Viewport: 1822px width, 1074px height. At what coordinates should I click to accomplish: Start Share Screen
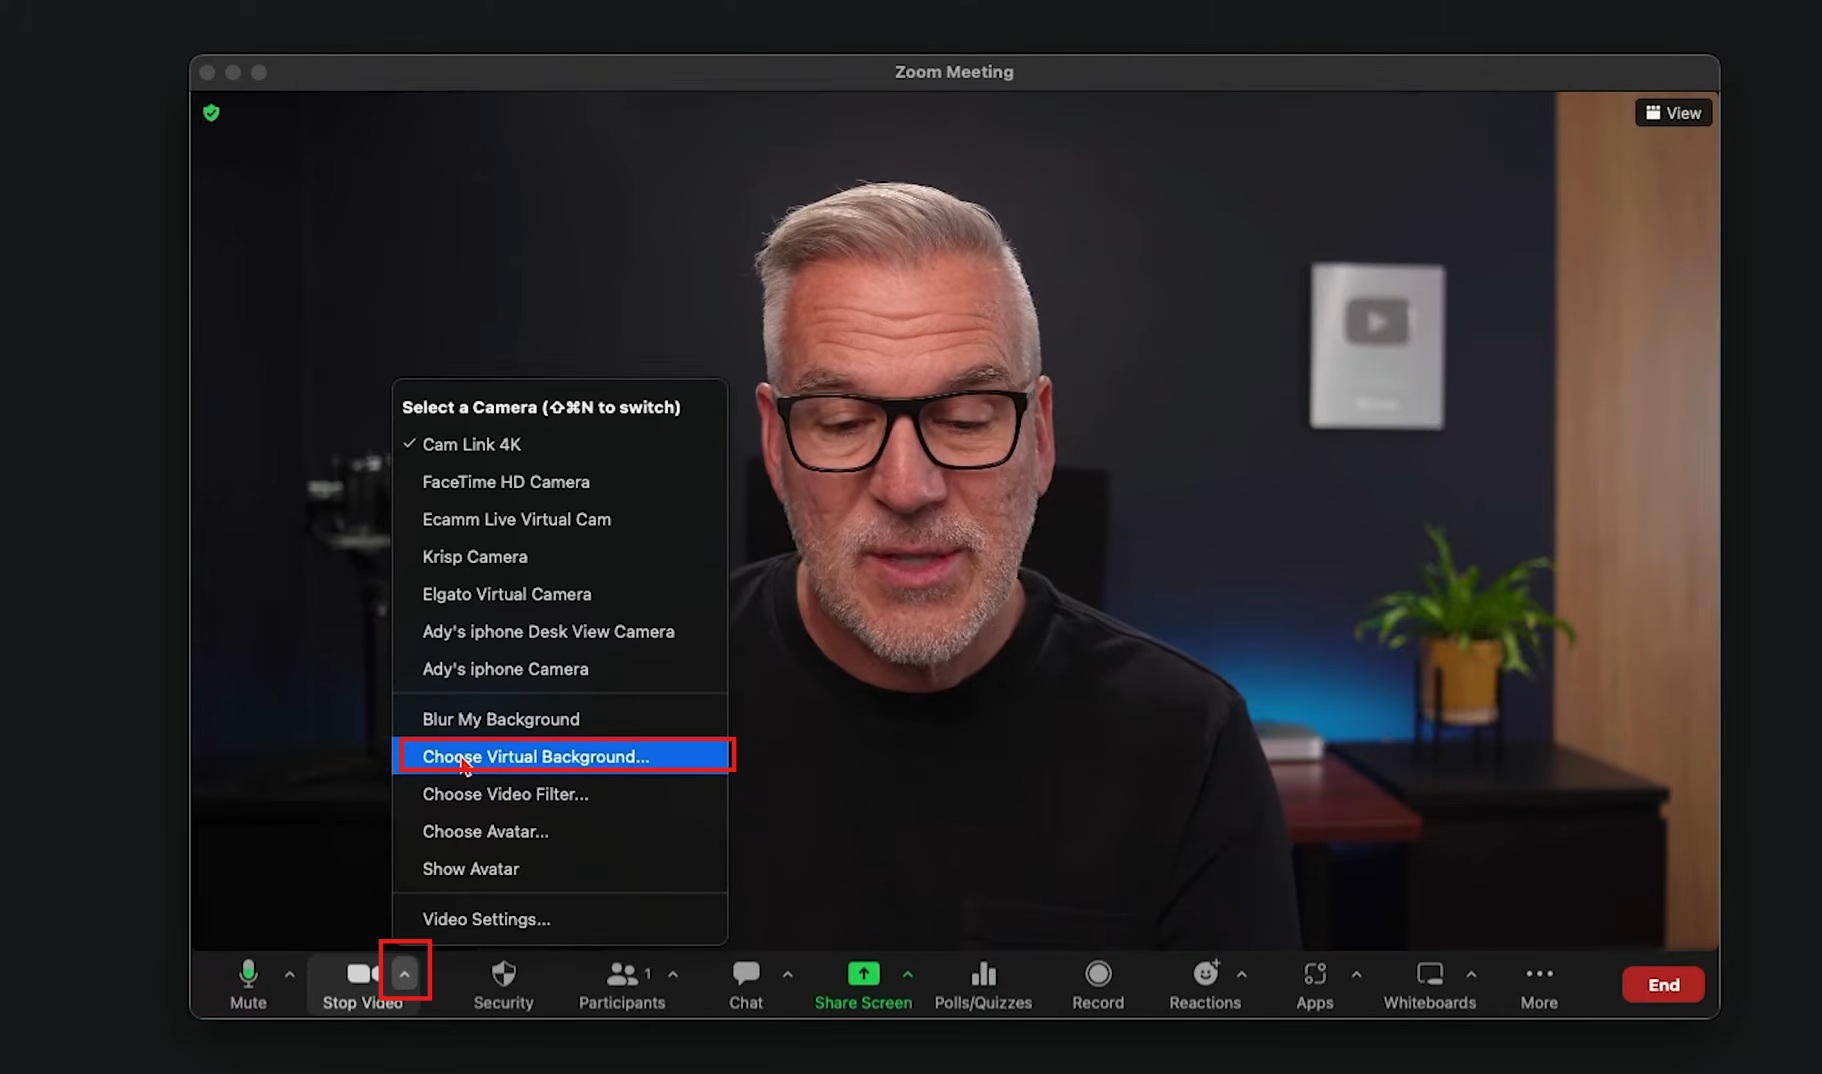[x=863, y=985]
